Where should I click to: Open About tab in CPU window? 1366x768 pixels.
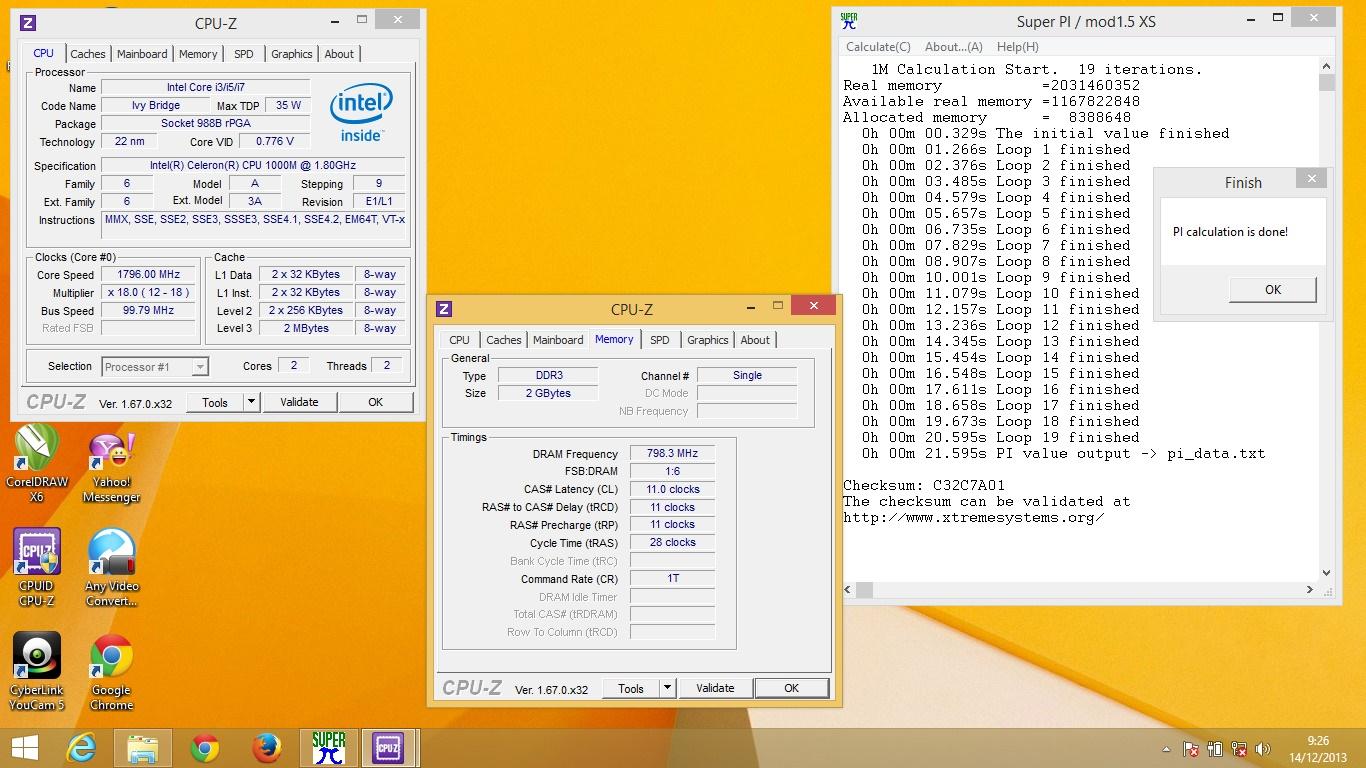pyautogui.click(x=339, y=54)
